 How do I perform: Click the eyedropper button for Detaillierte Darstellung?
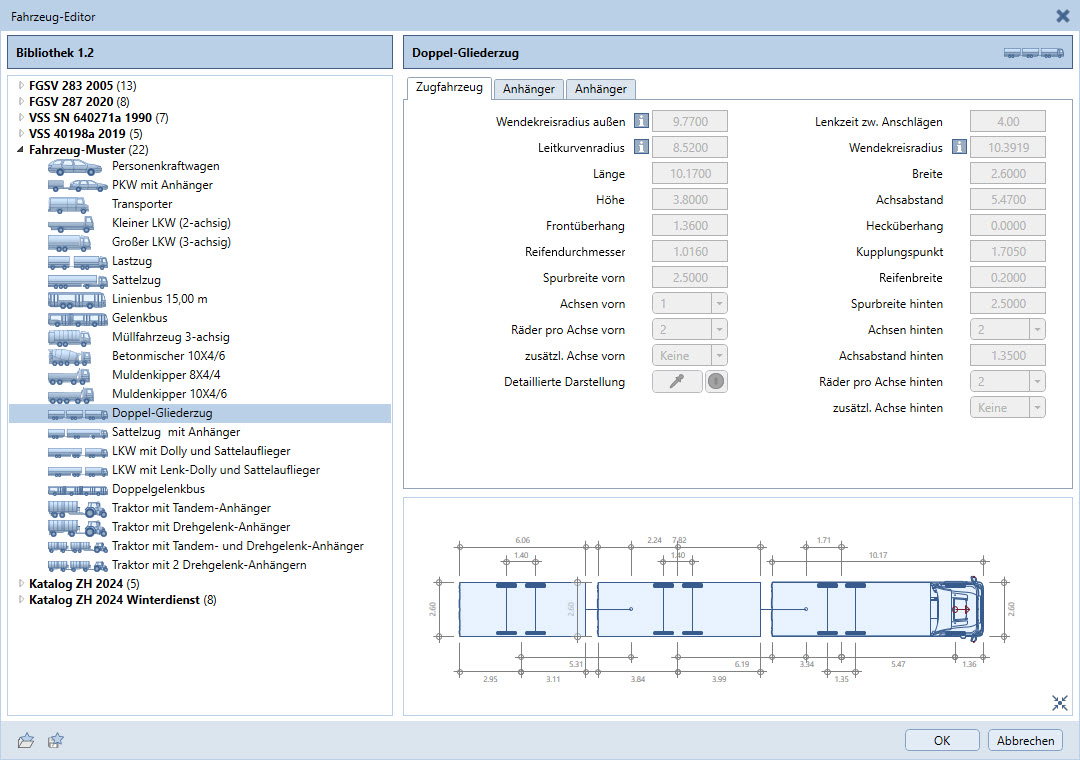pos(677,381)
